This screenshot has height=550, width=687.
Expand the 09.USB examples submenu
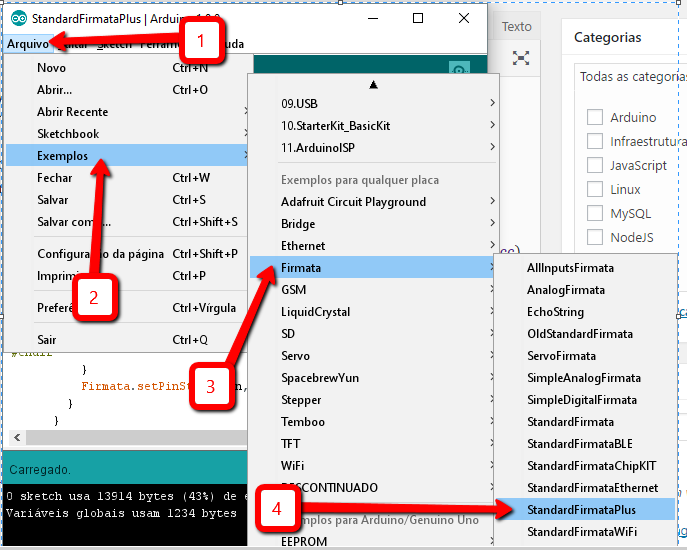pos(374,103)
